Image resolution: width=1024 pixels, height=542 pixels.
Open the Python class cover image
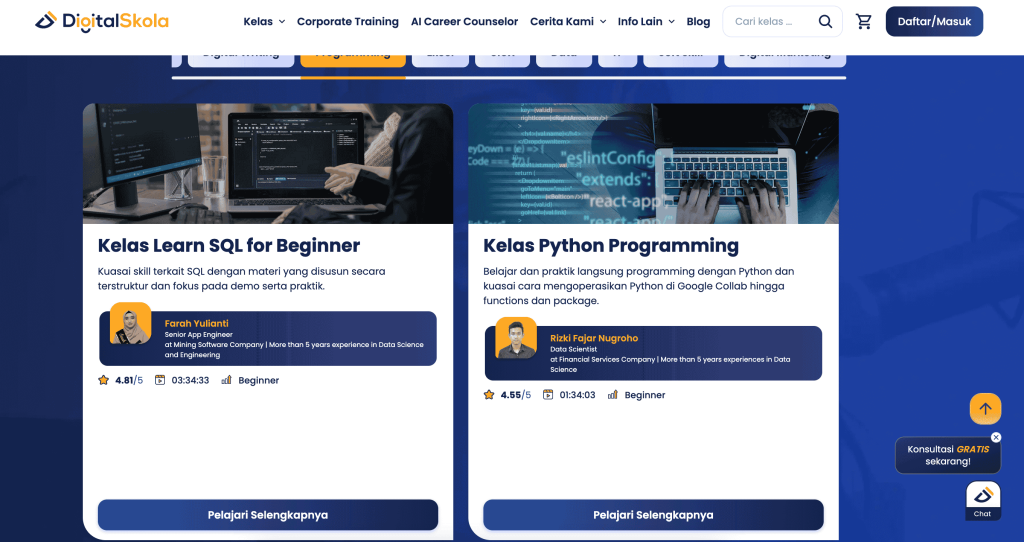click(x=653, y=163)
